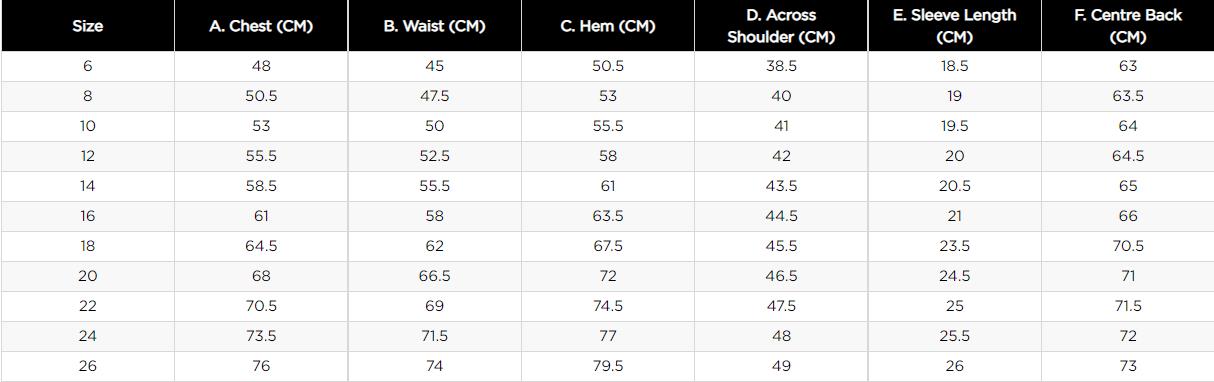
Task: Click the B. Waist (CM) header
Action: [x=434, y=26]
